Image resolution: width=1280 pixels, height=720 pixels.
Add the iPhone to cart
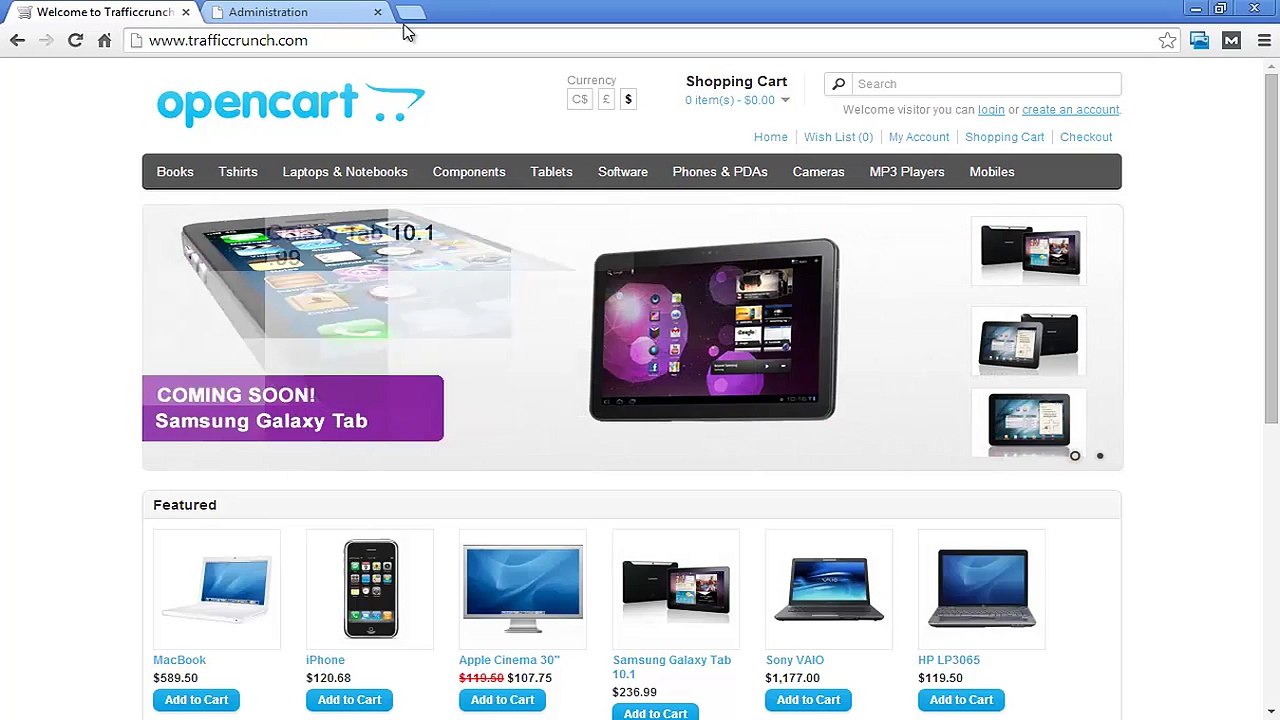[x=349, y=700]
